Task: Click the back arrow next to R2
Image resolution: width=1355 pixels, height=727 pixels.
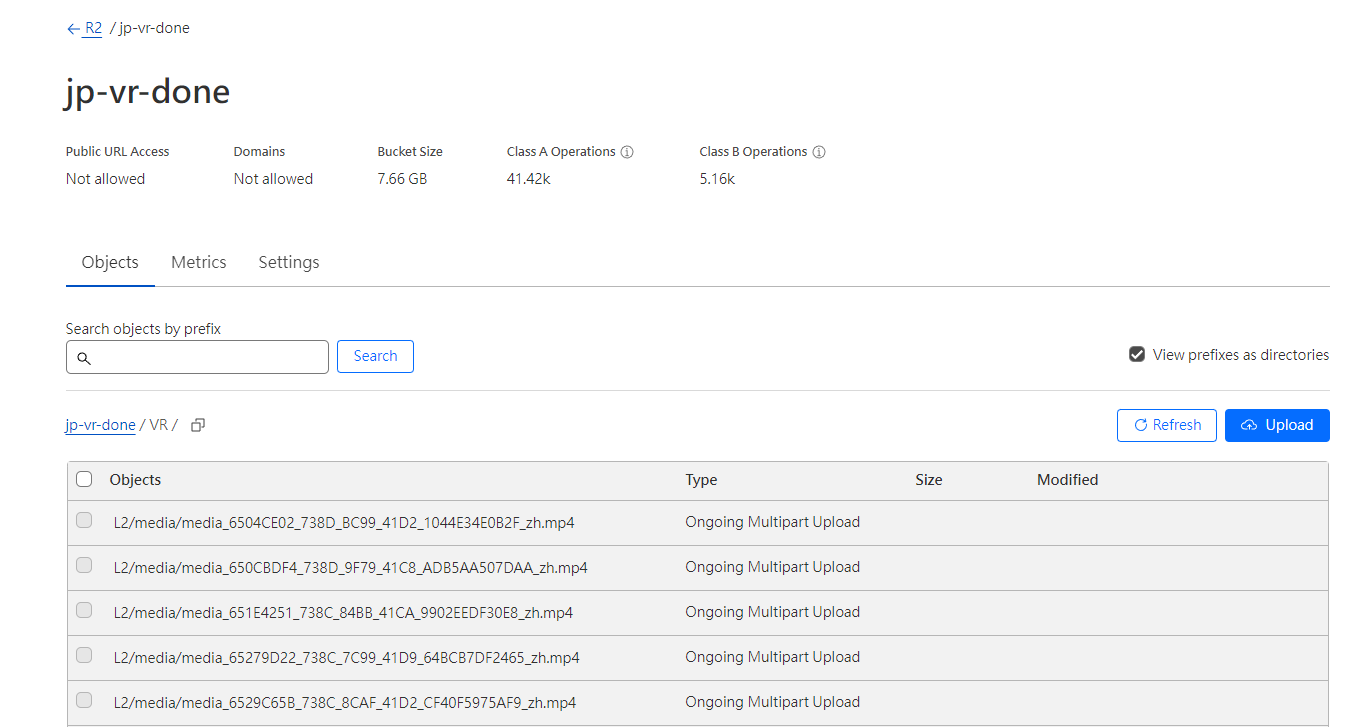Action: (73, 29)
